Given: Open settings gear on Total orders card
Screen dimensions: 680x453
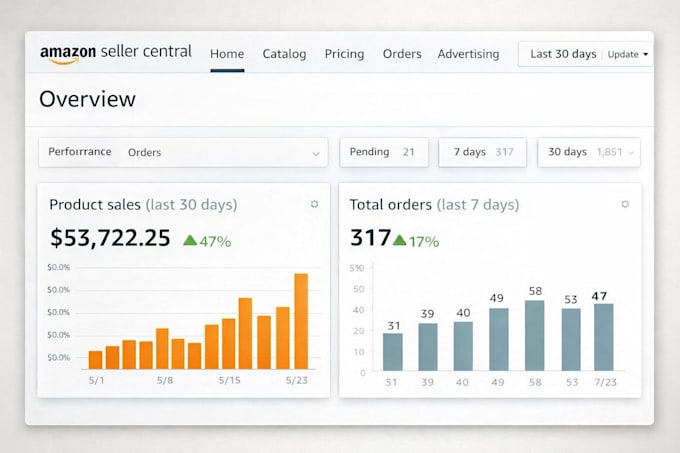Looking at the screenshot, I should [625, 204].
